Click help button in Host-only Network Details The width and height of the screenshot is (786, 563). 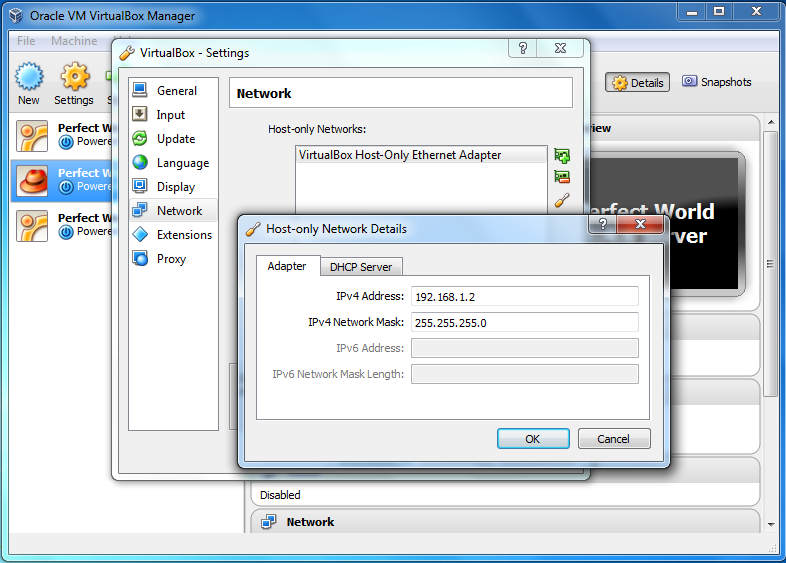coord(603,224)
